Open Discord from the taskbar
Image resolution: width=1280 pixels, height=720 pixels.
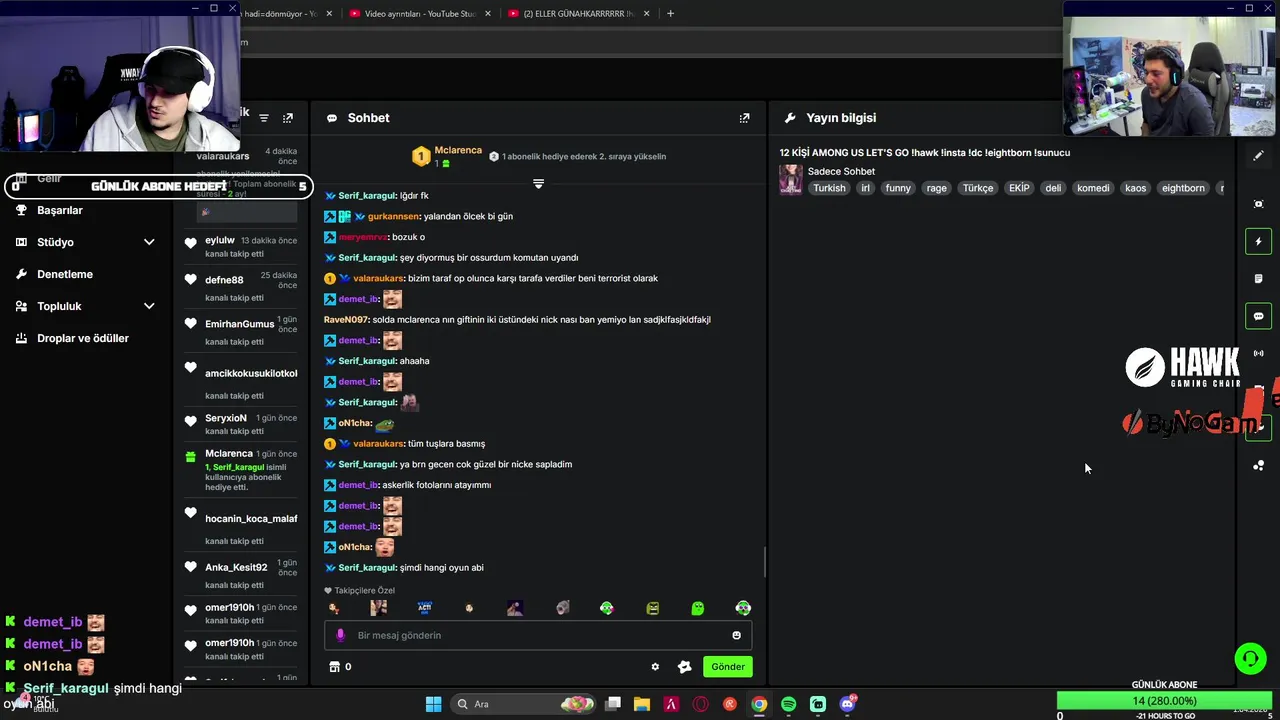click(x=848, y=704)
